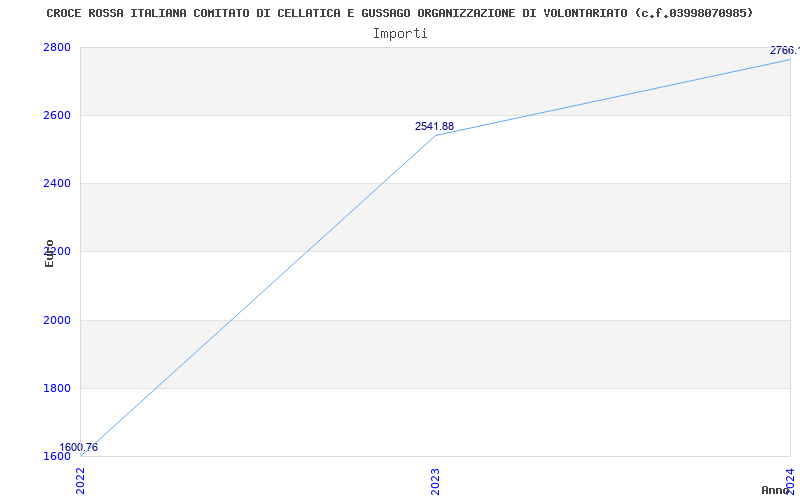Click the 2800 y-axis tick label
The image size is (800, 500).
[57, 47]
